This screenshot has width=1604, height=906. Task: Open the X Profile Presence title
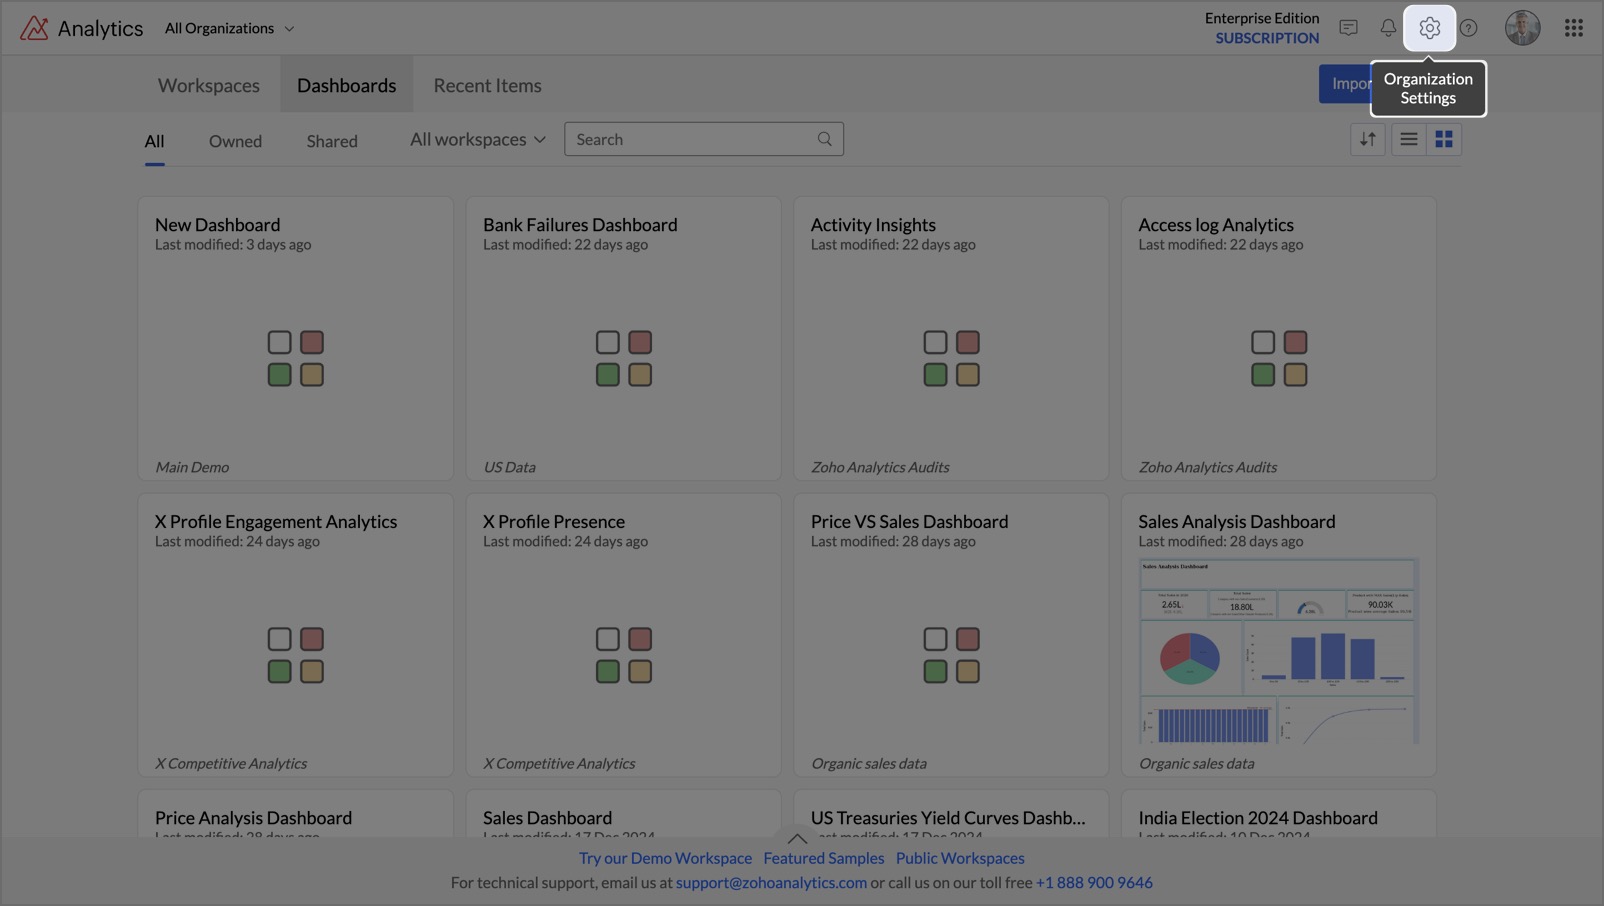tap(554, 522)
